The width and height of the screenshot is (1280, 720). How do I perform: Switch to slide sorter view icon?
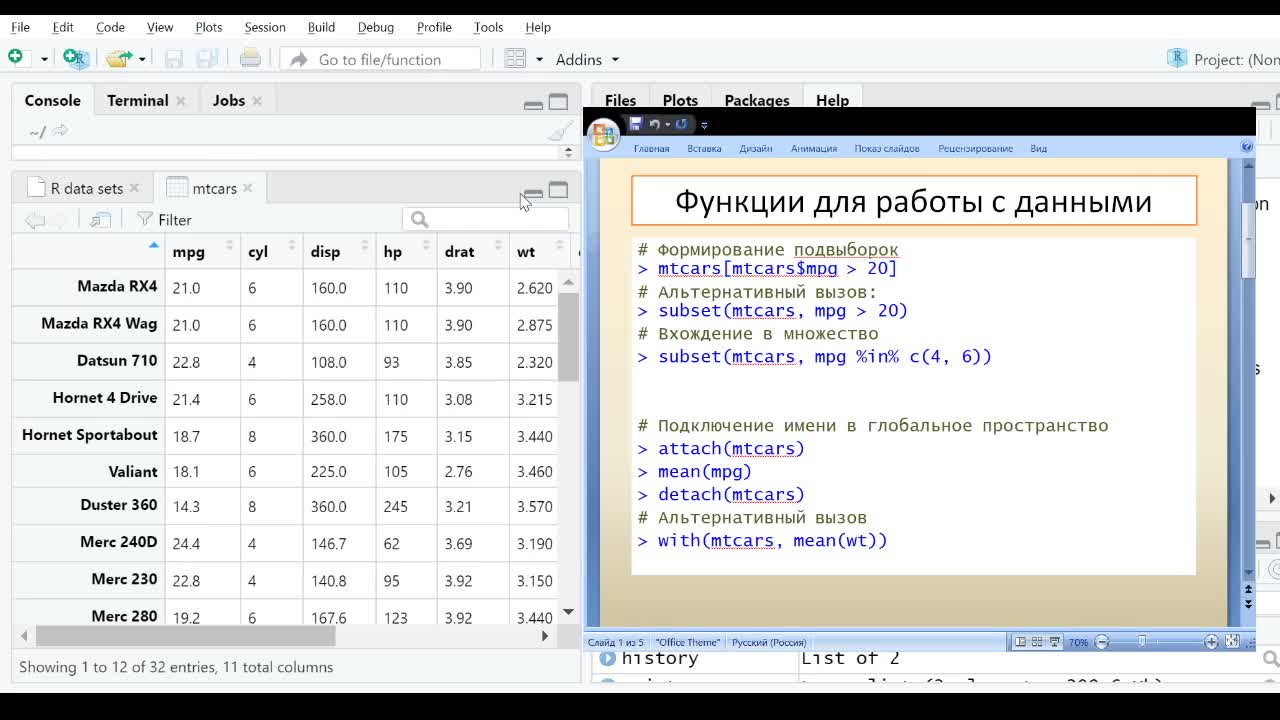pos(1037,642)
